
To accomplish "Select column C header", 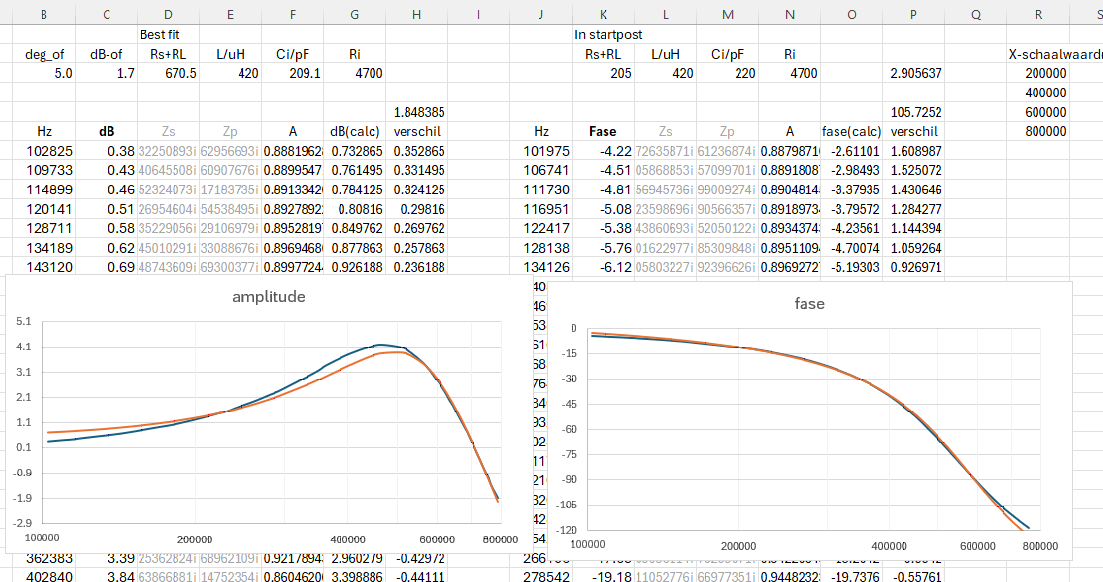I will (106, 14).
